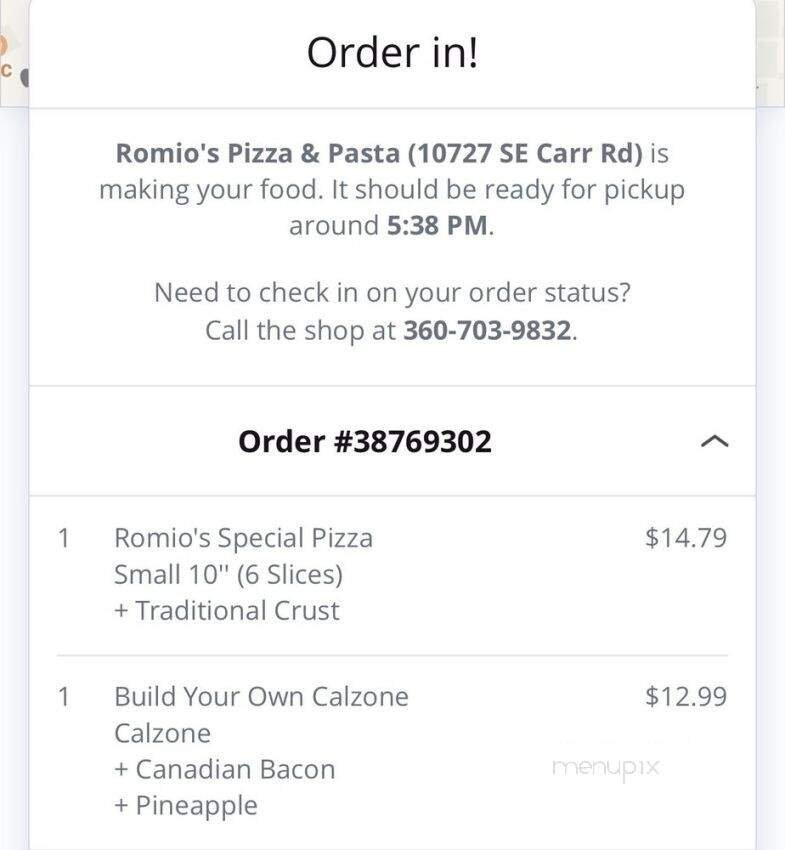The height and width of the screenshot is (850, 785).
Task: Click the + Canadian Bacon topping line
Action: coord(224,769)
